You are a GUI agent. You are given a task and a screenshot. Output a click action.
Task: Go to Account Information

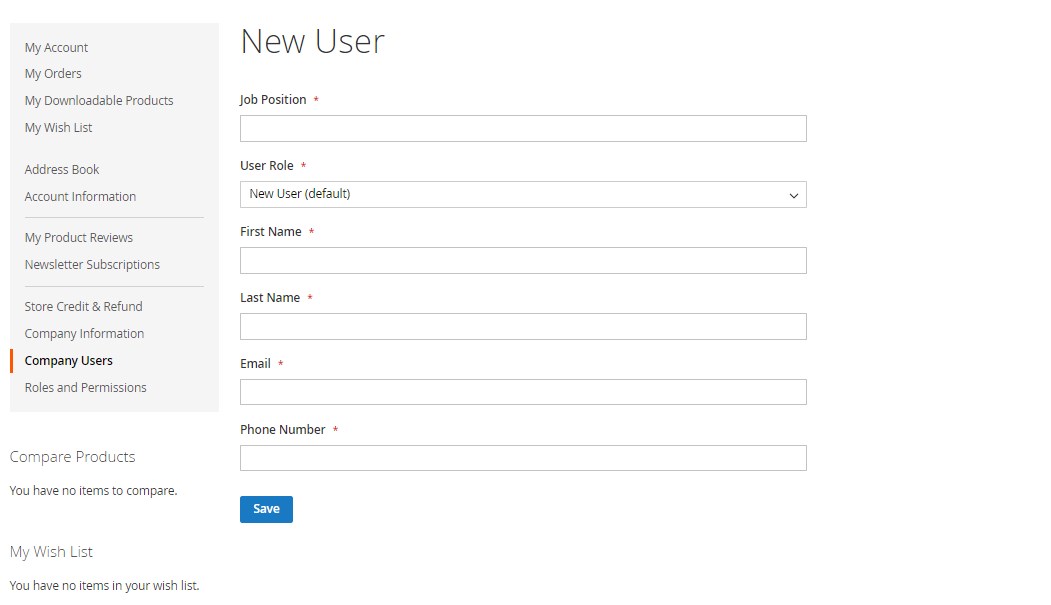80,197
